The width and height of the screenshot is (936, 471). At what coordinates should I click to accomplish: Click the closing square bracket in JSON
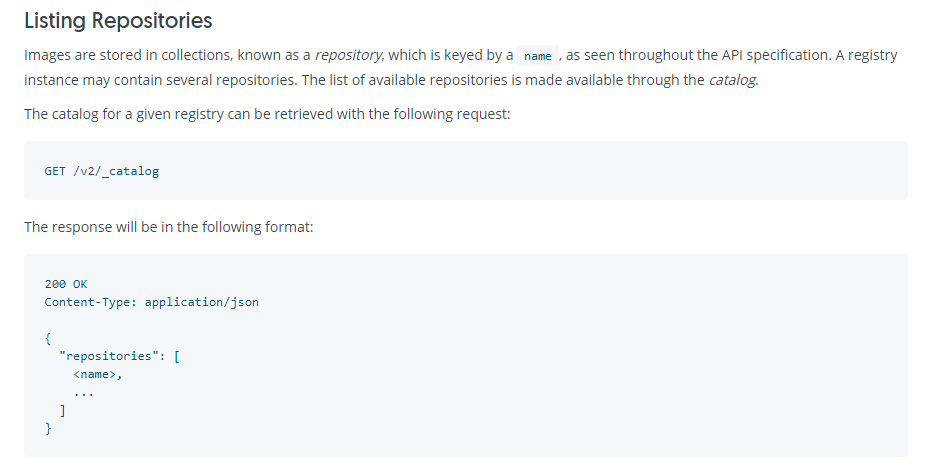tap(62, 410)
